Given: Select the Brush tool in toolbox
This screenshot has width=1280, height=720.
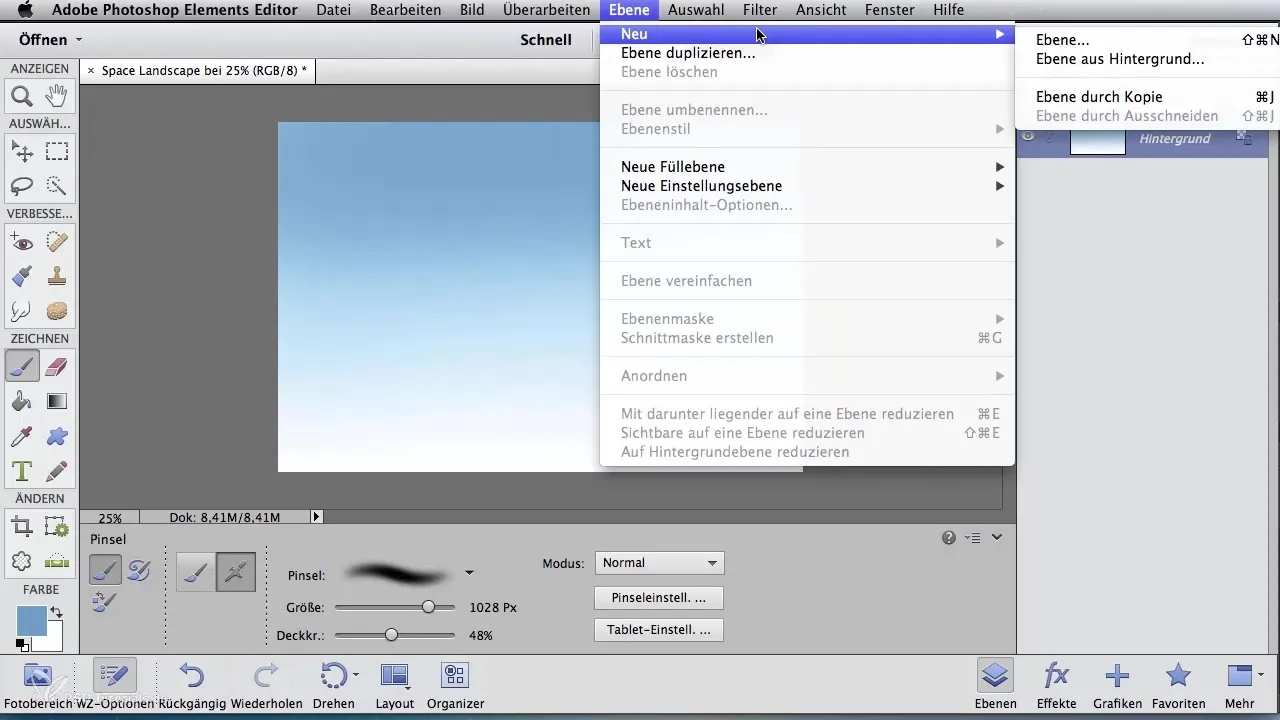Looking at the screenshot, I should point(22,367).
